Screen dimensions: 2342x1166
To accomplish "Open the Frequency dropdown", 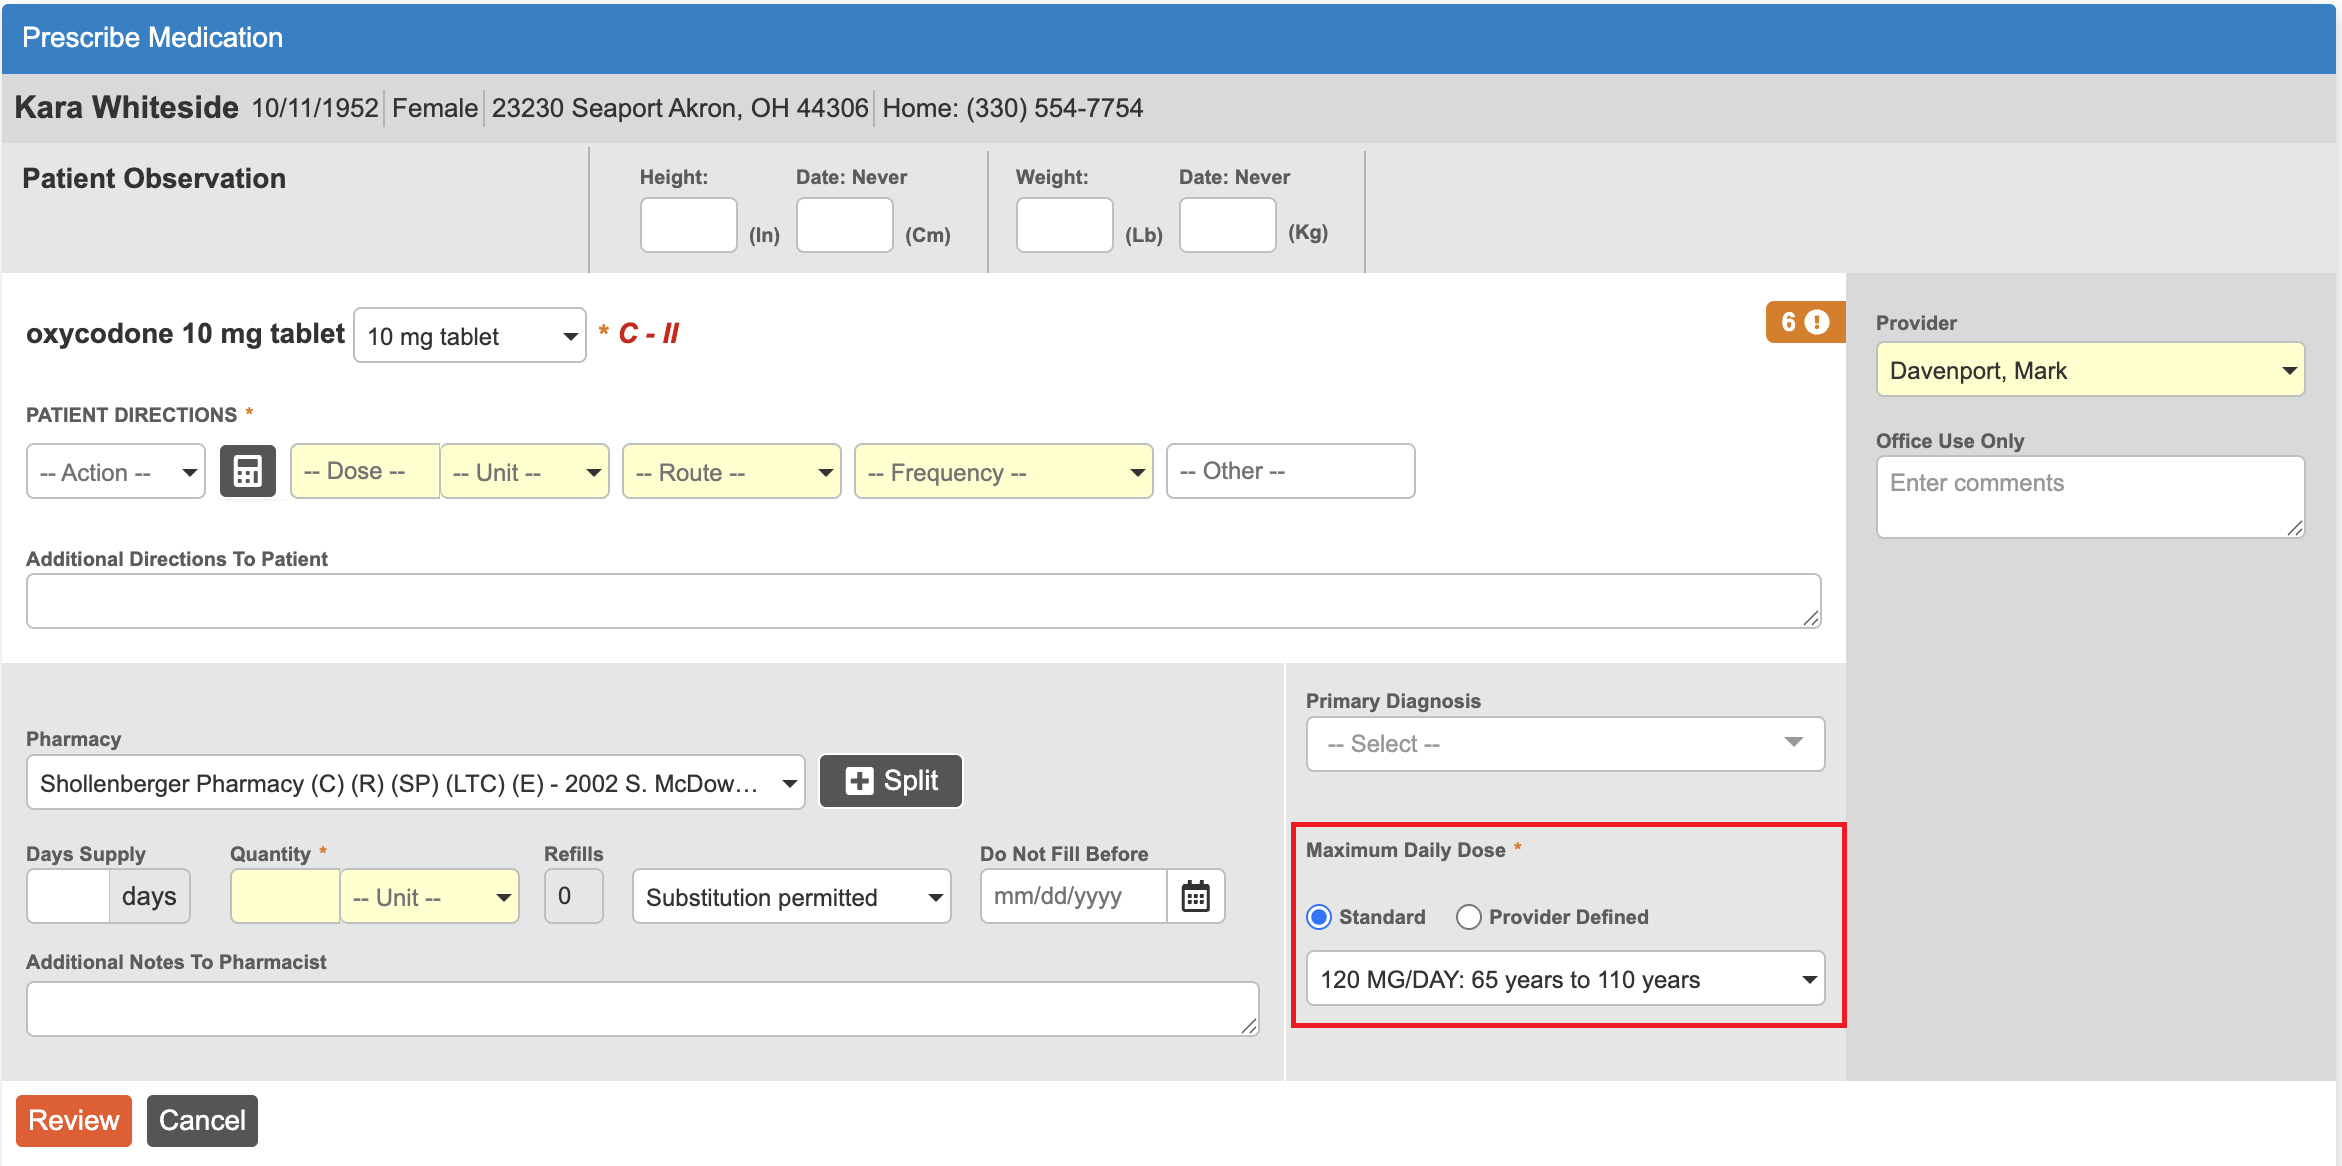I will point(1004,472).
